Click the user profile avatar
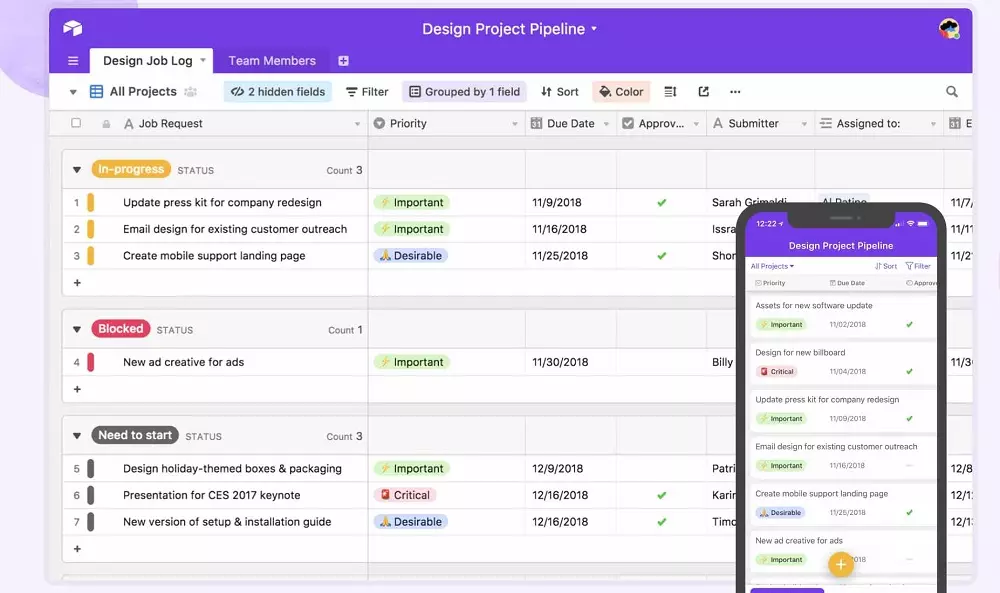Image resolution: width=1000 pixels, height=593 pixels. point(949,29)
